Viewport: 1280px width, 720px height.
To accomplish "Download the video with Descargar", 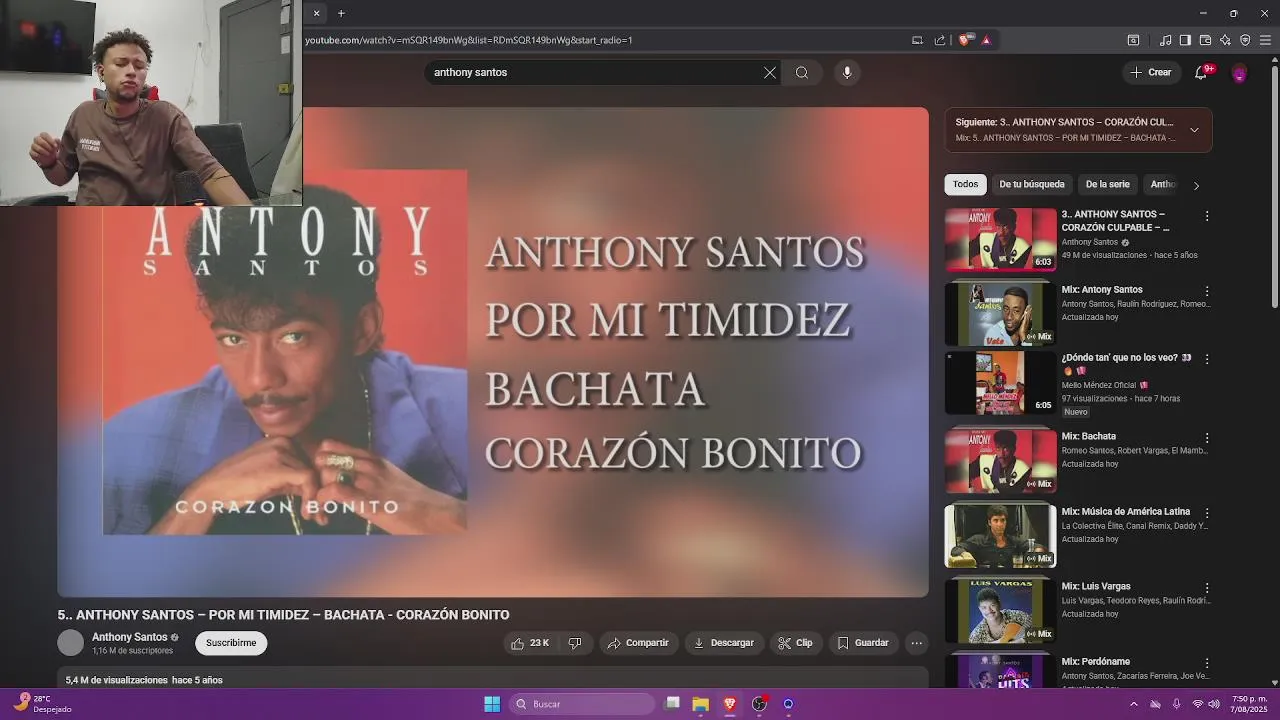I will (x=724, y=643).
